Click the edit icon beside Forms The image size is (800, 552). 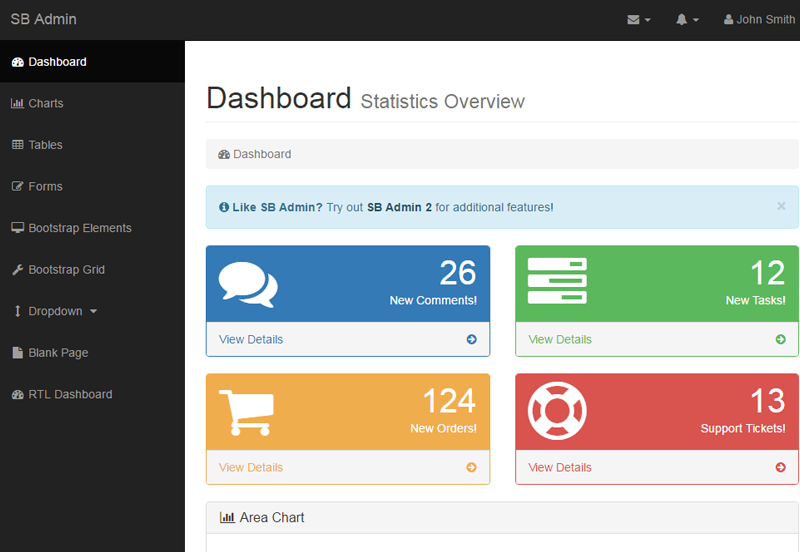coord(18,186)
